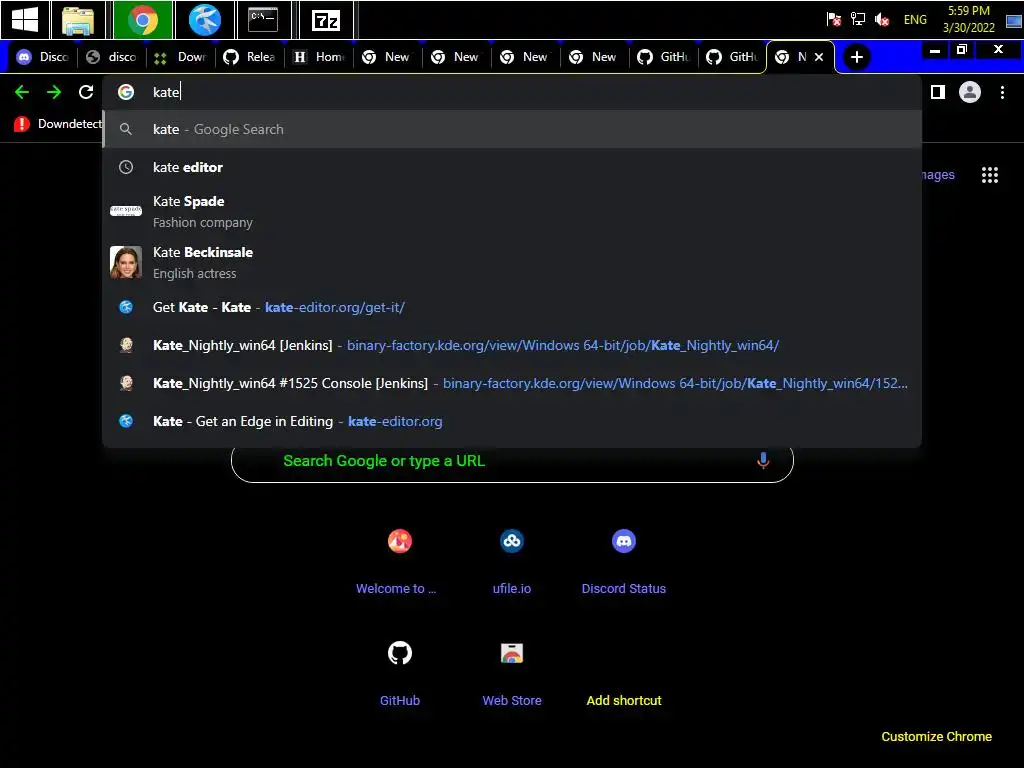Screen dimensions: 1024x768
Task: Click the magnifier icon beside kate search
Action: pyautogui.click(x=126, y=129)
